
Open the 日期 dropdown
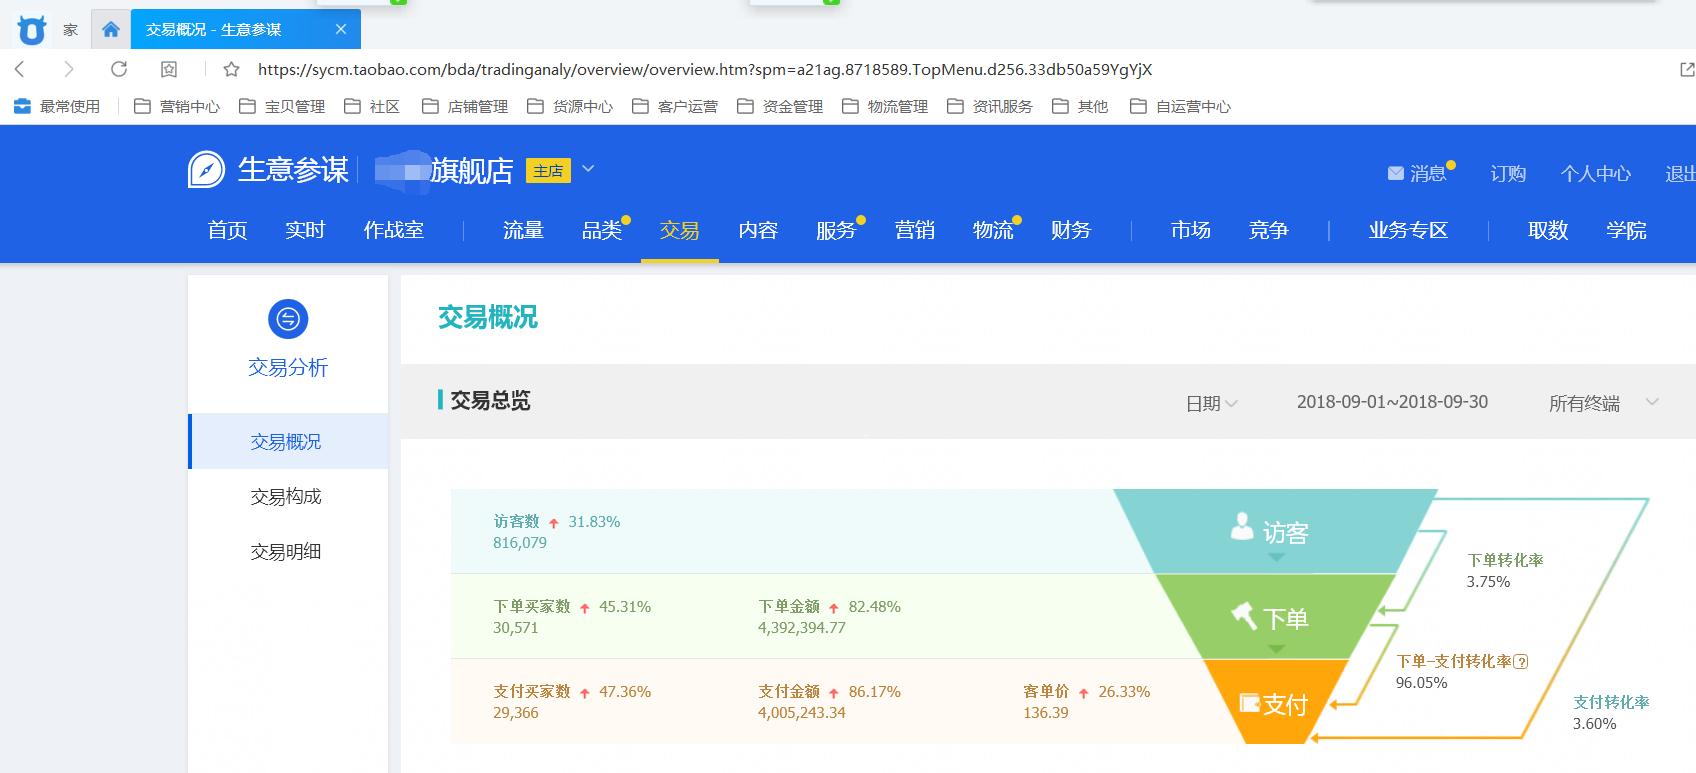(1211, 403)
